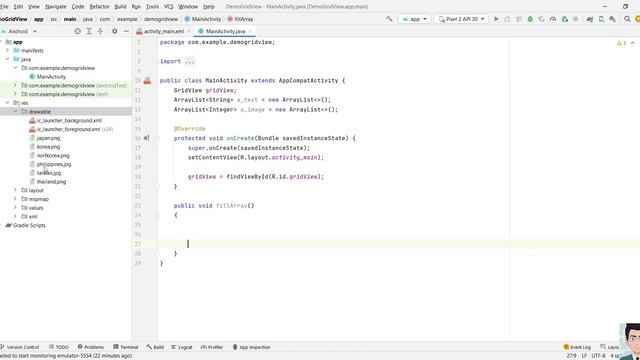Select thailand.png in drawable folder
640x360 pixels.
pyautogui.click(x=51, y=182)
